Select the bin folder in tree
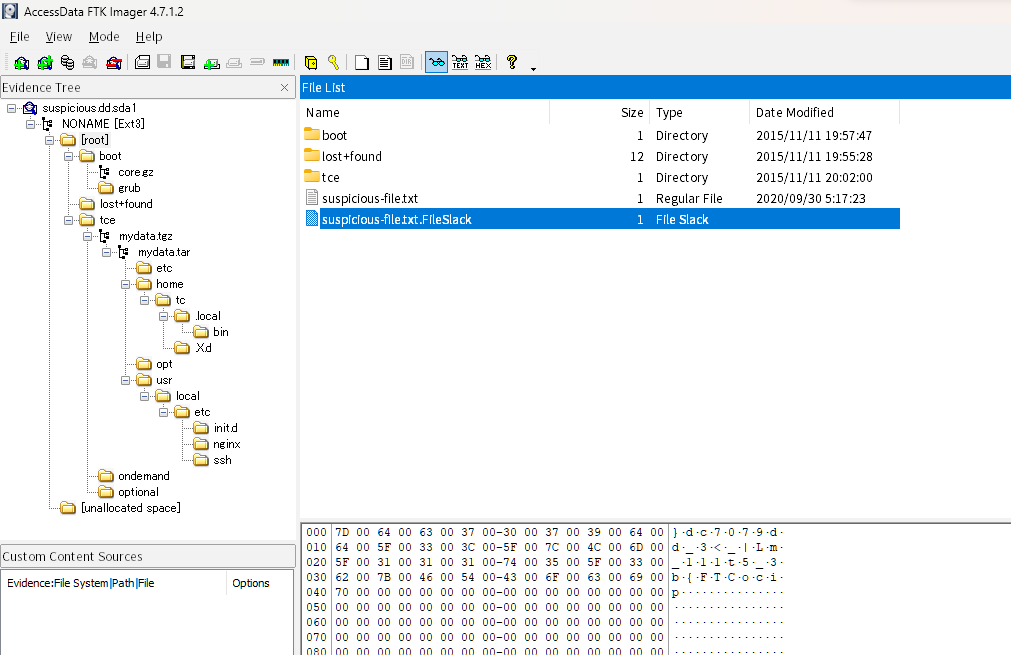Image resolution: width=1011 pixels, height=655 pixels. click(x=221, y=332)
